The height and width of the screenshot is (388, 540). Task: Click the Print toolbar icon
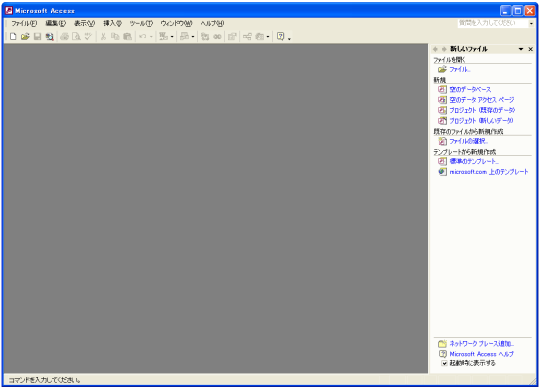tap(64, 36)
